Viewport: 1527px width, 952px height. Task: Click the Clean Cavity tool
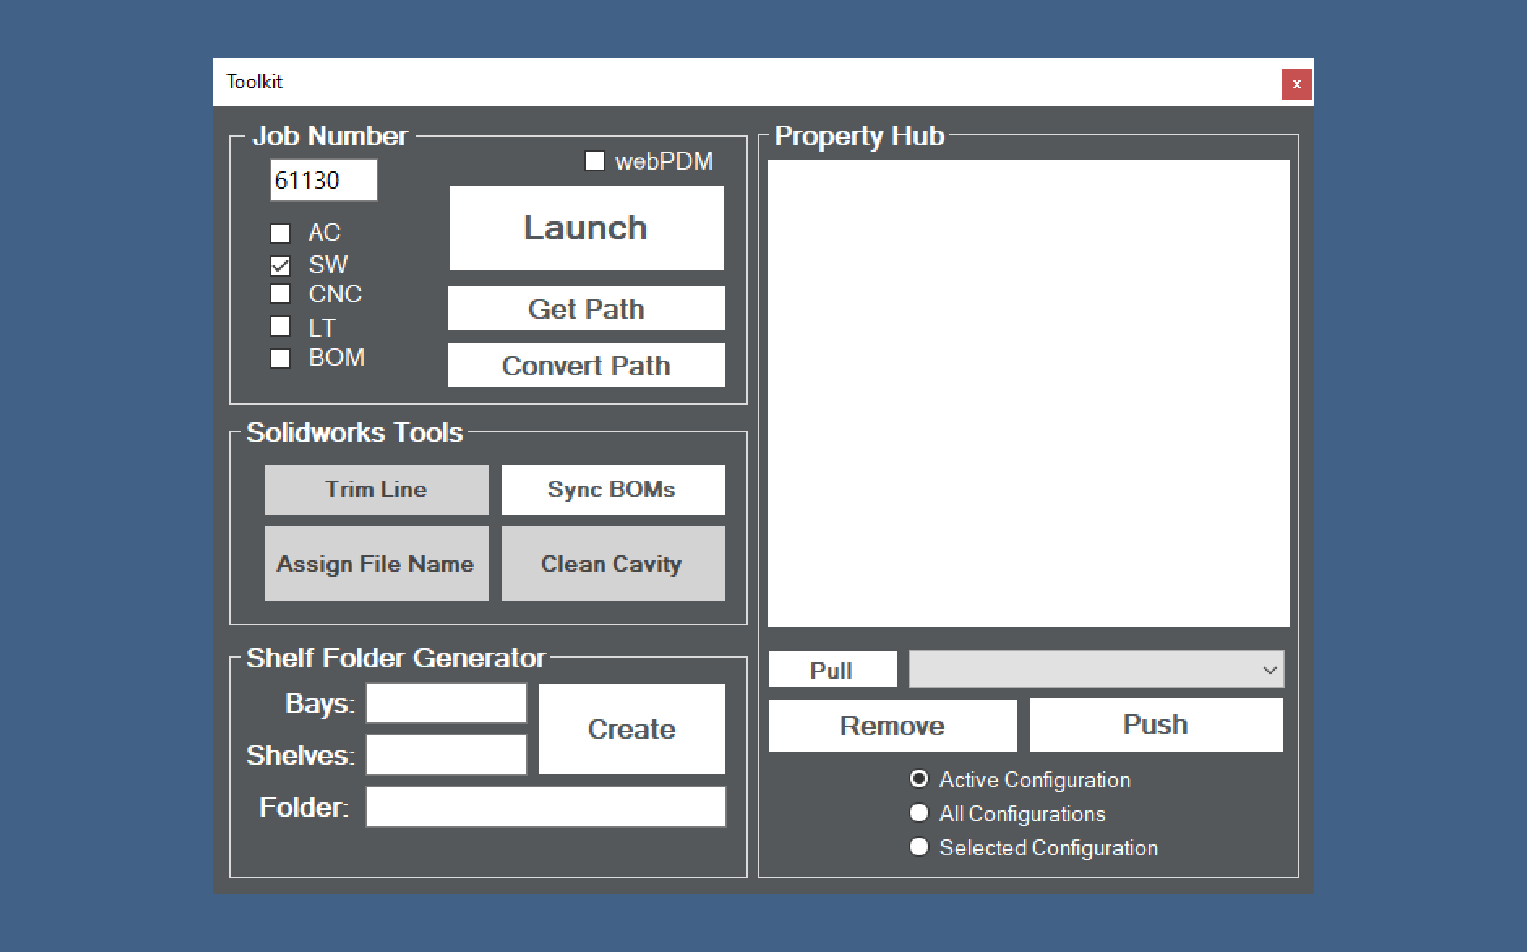coord(612,563)
